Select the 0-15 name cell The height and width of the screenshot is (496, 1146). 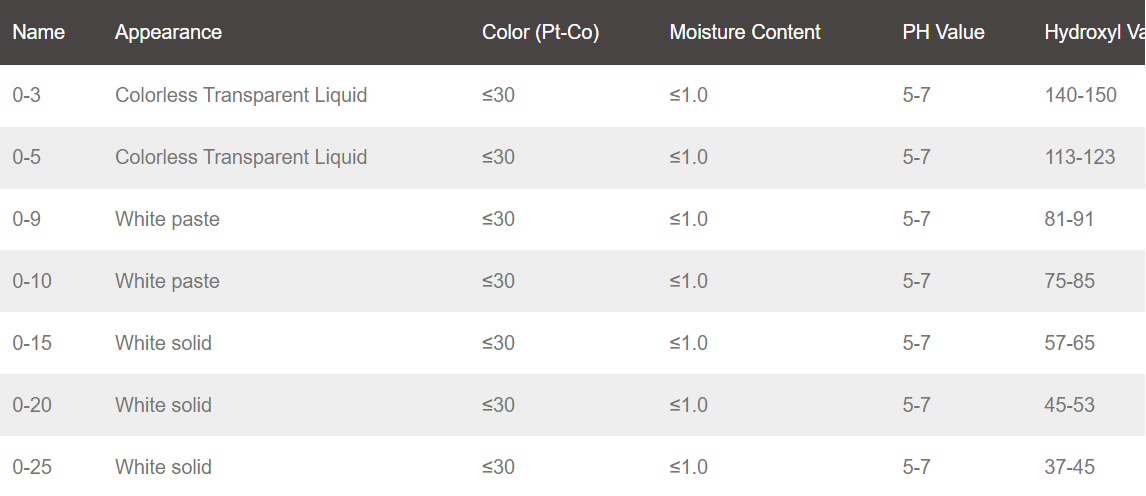coord(32,343)
